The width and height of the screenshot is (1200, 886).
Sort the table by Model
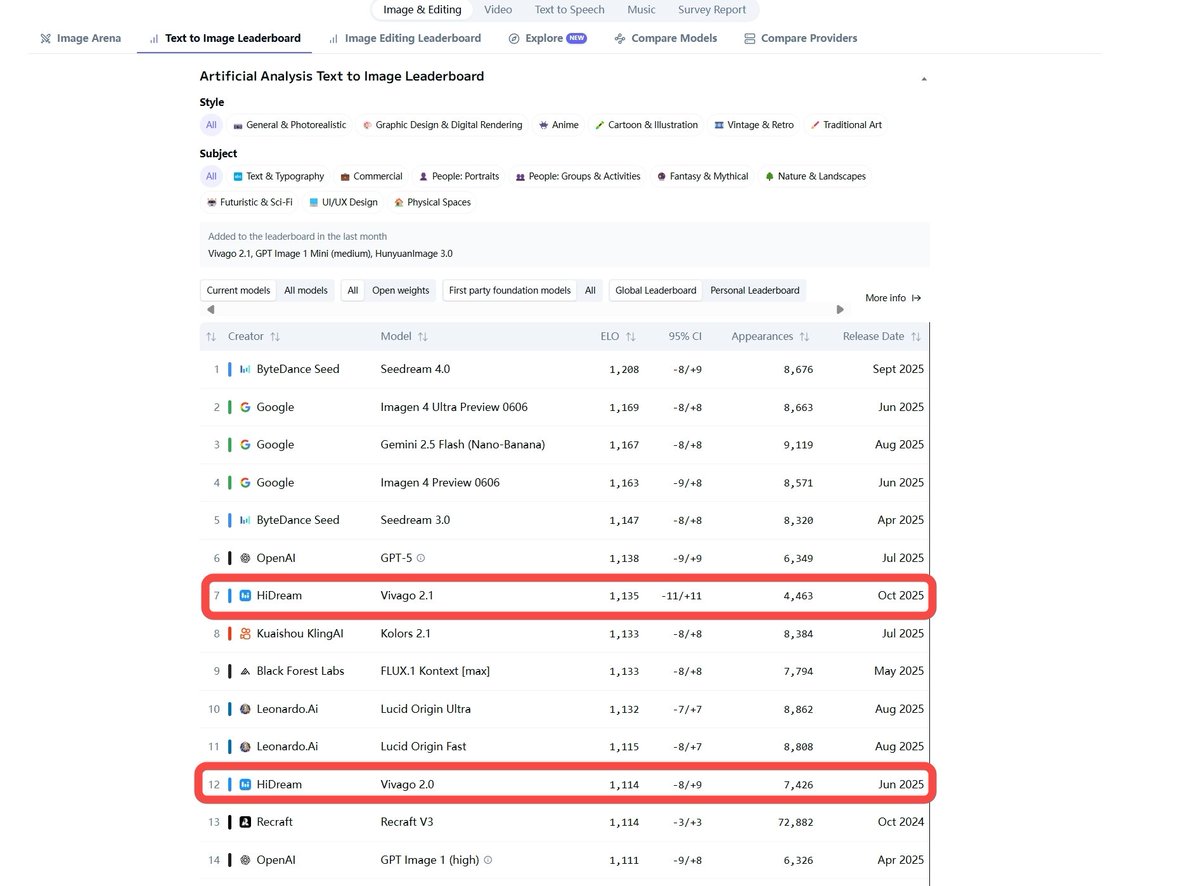coord(404,337)
